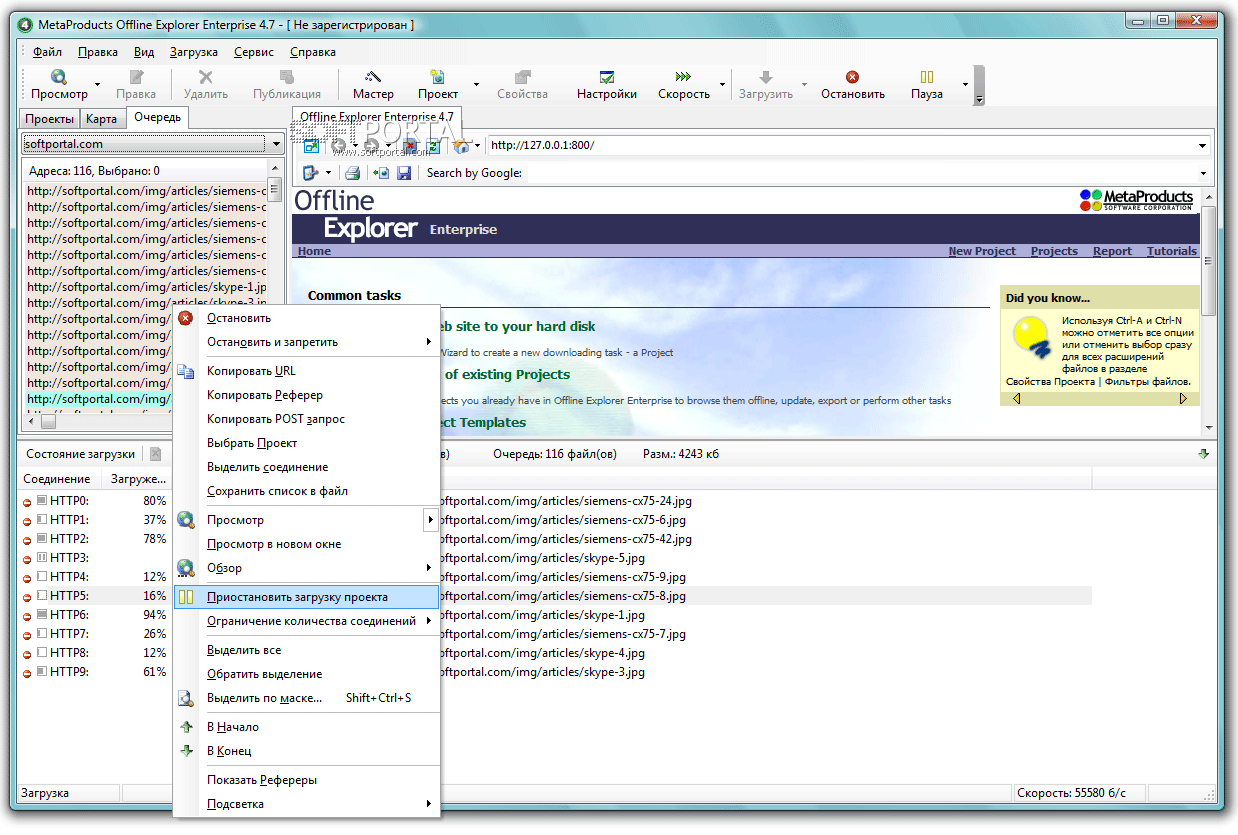The image size is (1238, 835).
Task: Choose Приостановить загрузку проекта in the context menu
Action: (x=306, y=597)
